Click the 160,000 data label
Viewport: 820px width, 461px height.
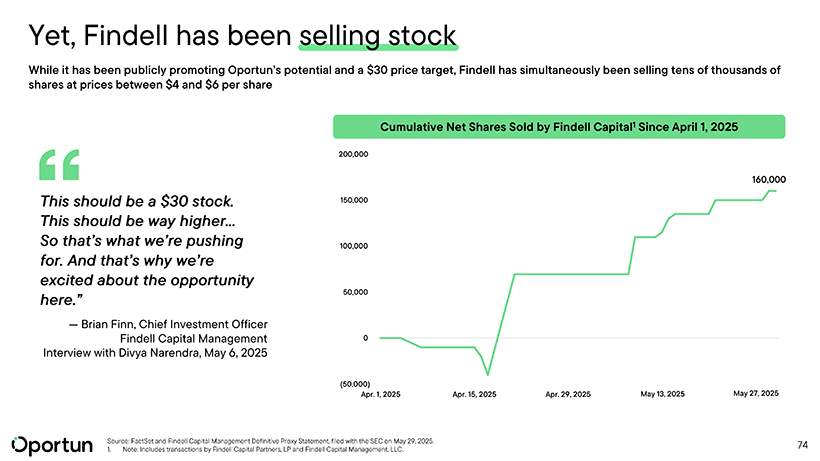pyautogui.click(x=768, y=180)
